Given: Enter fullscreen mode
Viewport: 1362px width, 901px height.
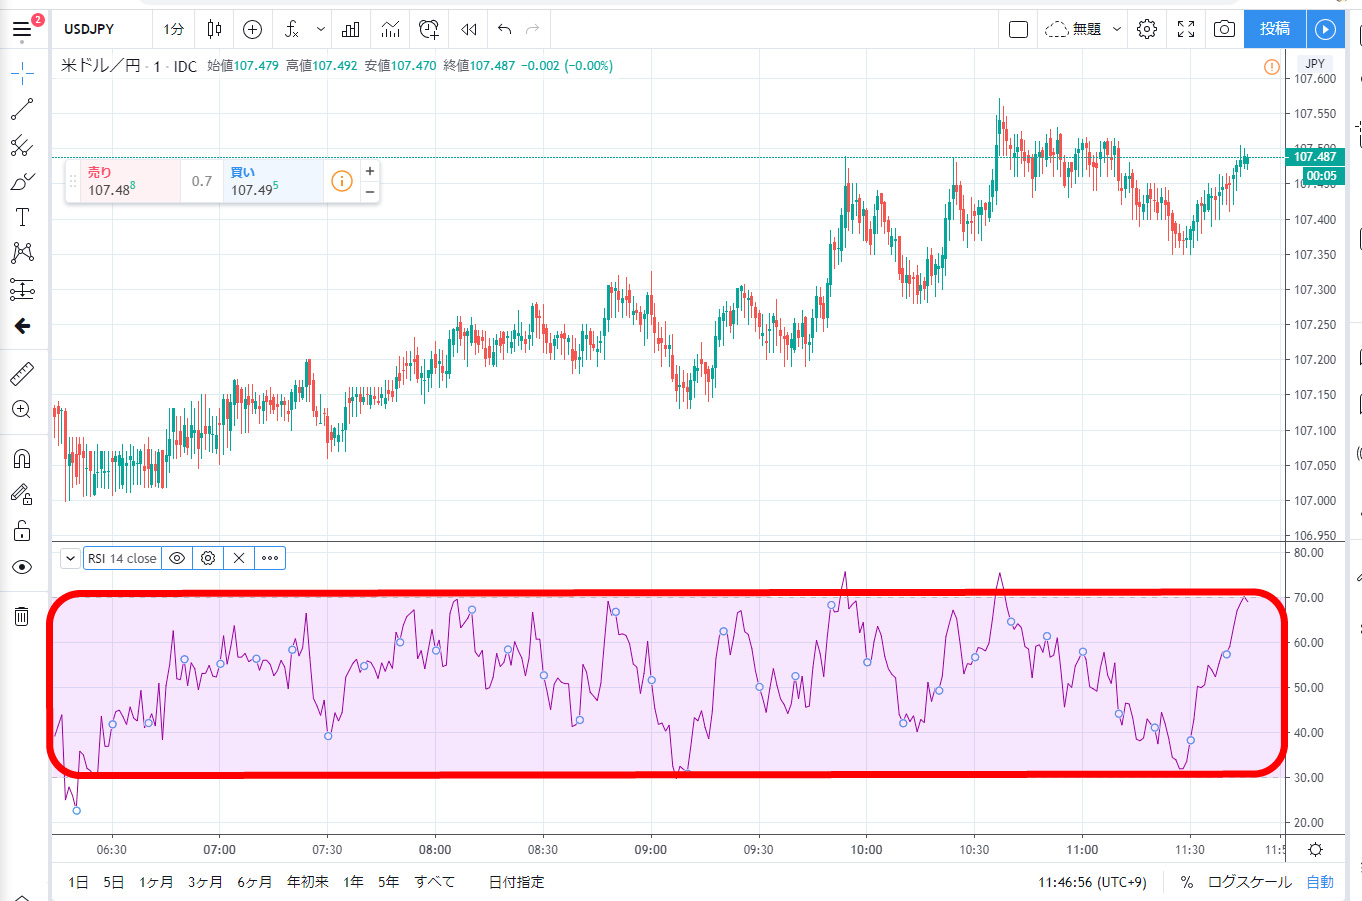Looking at the screenshot, I should 1186,29.
